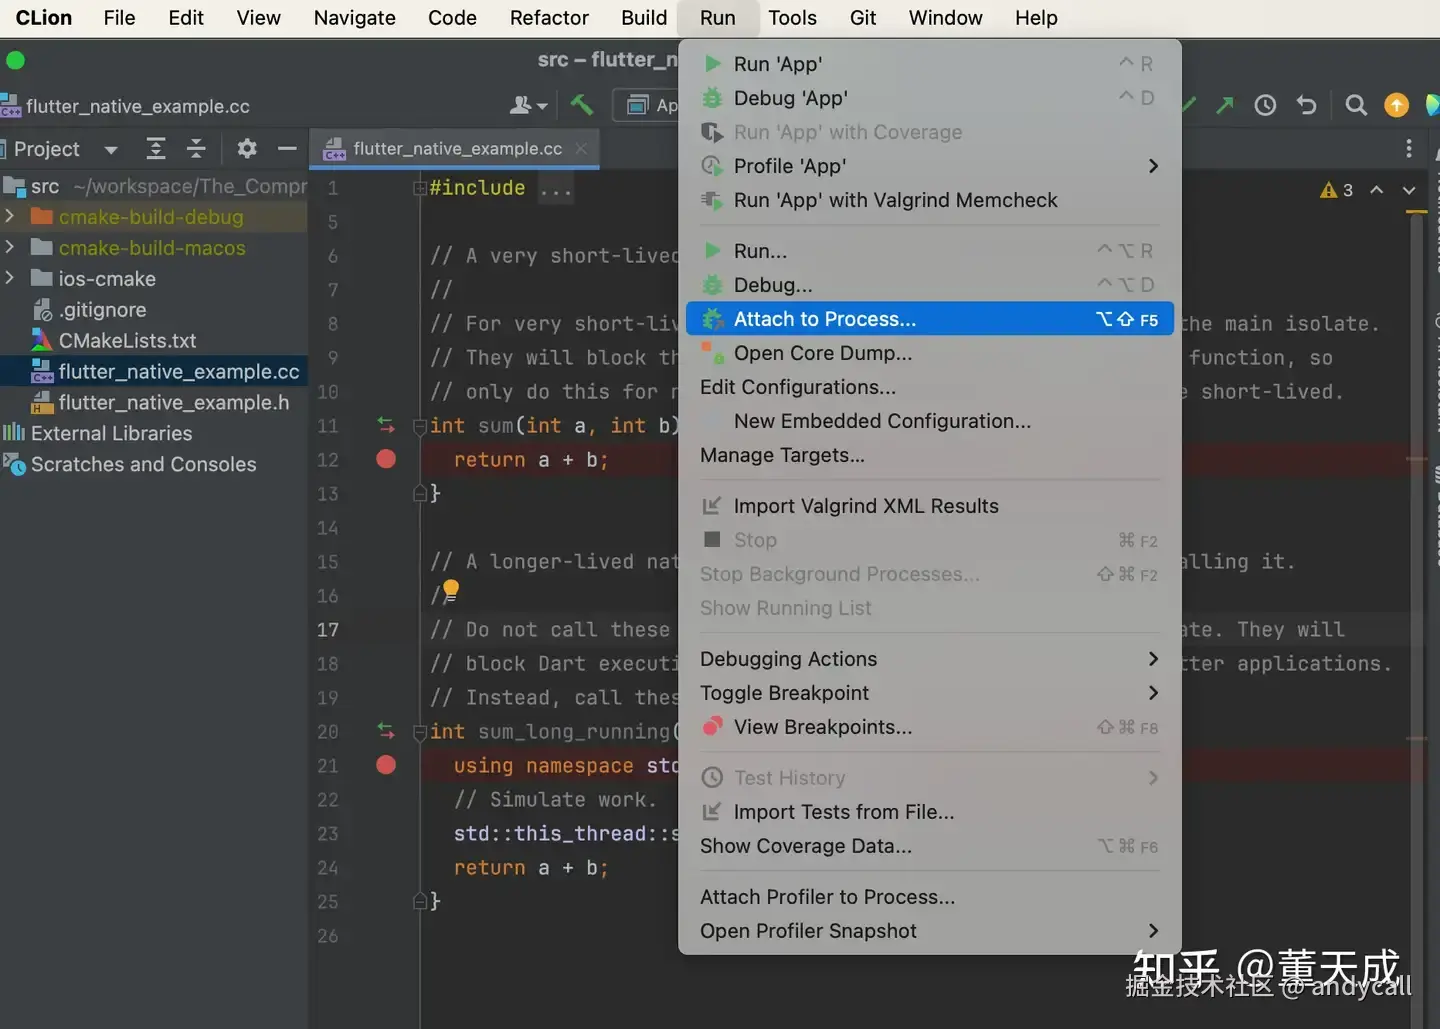1440x1029 pixels.
Task: Open the Navigate menu in menu bar
Action: coord(354,18)
